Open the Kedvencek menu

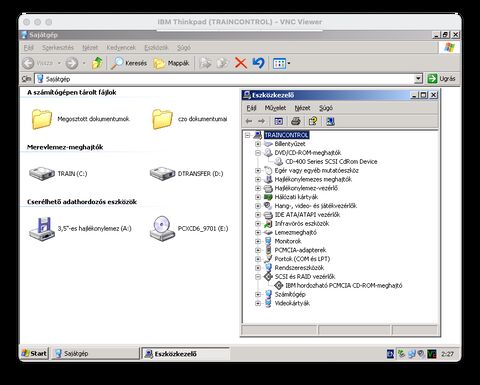click(x=121, y=48)
